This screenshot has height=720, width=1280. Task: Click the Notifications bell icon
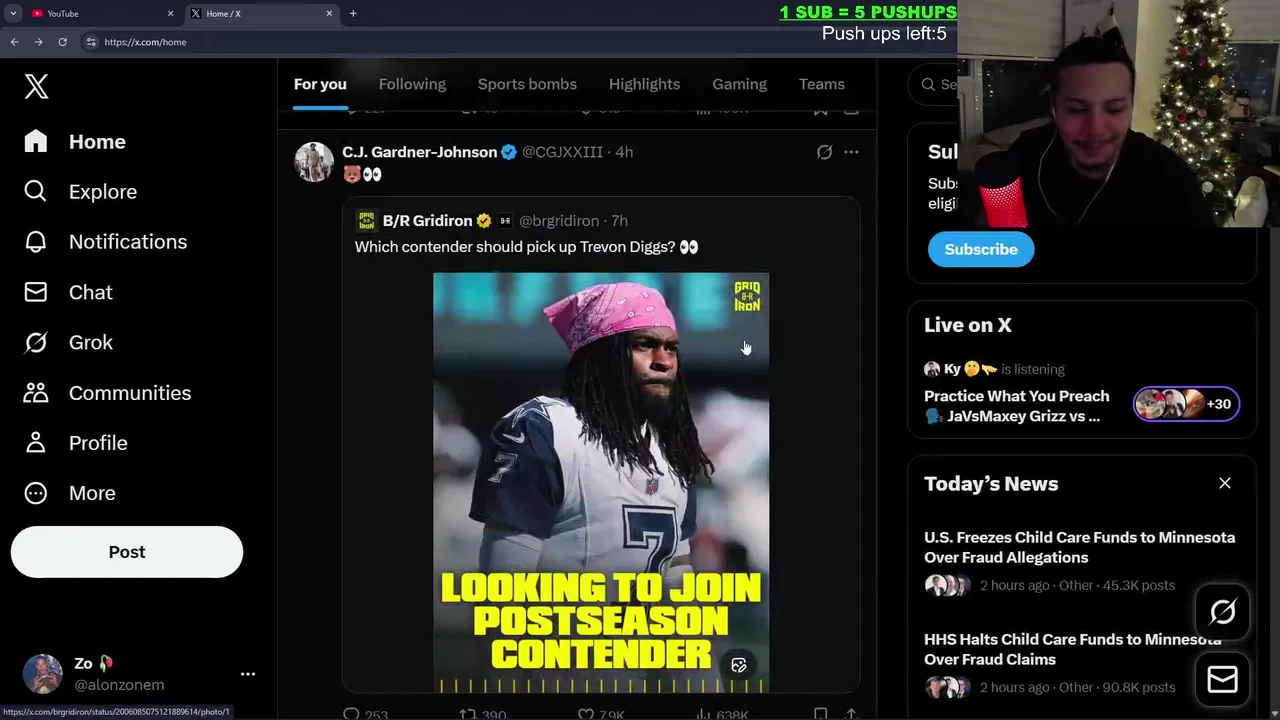(36, 241)
